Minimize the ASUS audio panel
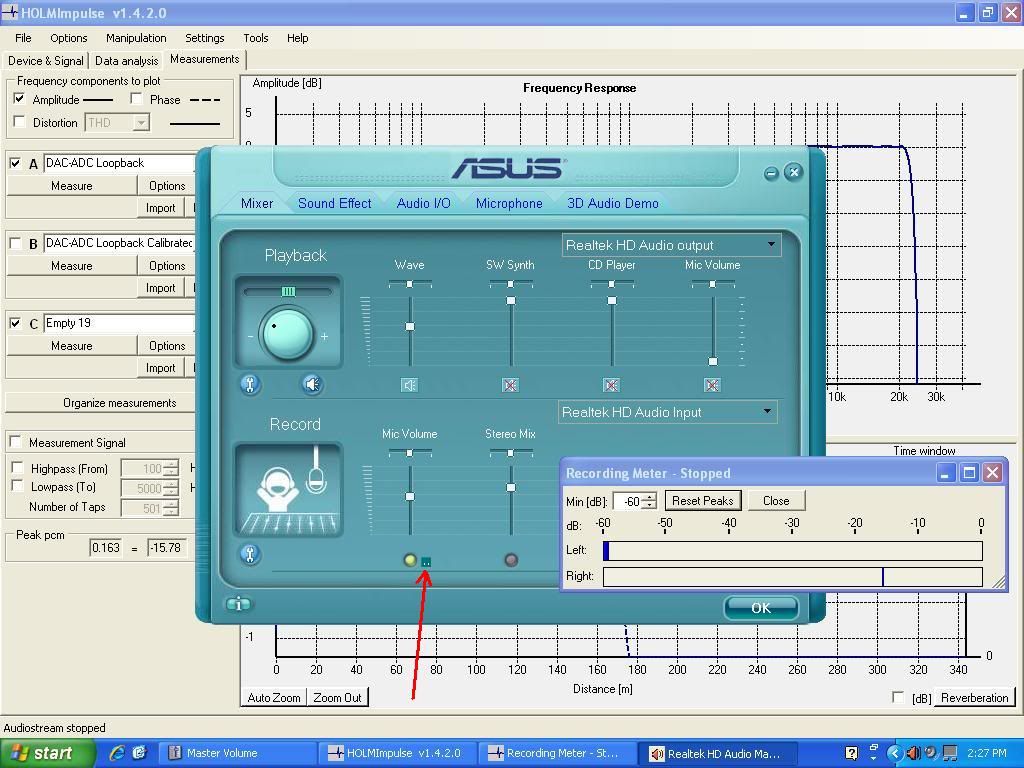Viewport: 1024px width, 768px height. coord(771,173)
